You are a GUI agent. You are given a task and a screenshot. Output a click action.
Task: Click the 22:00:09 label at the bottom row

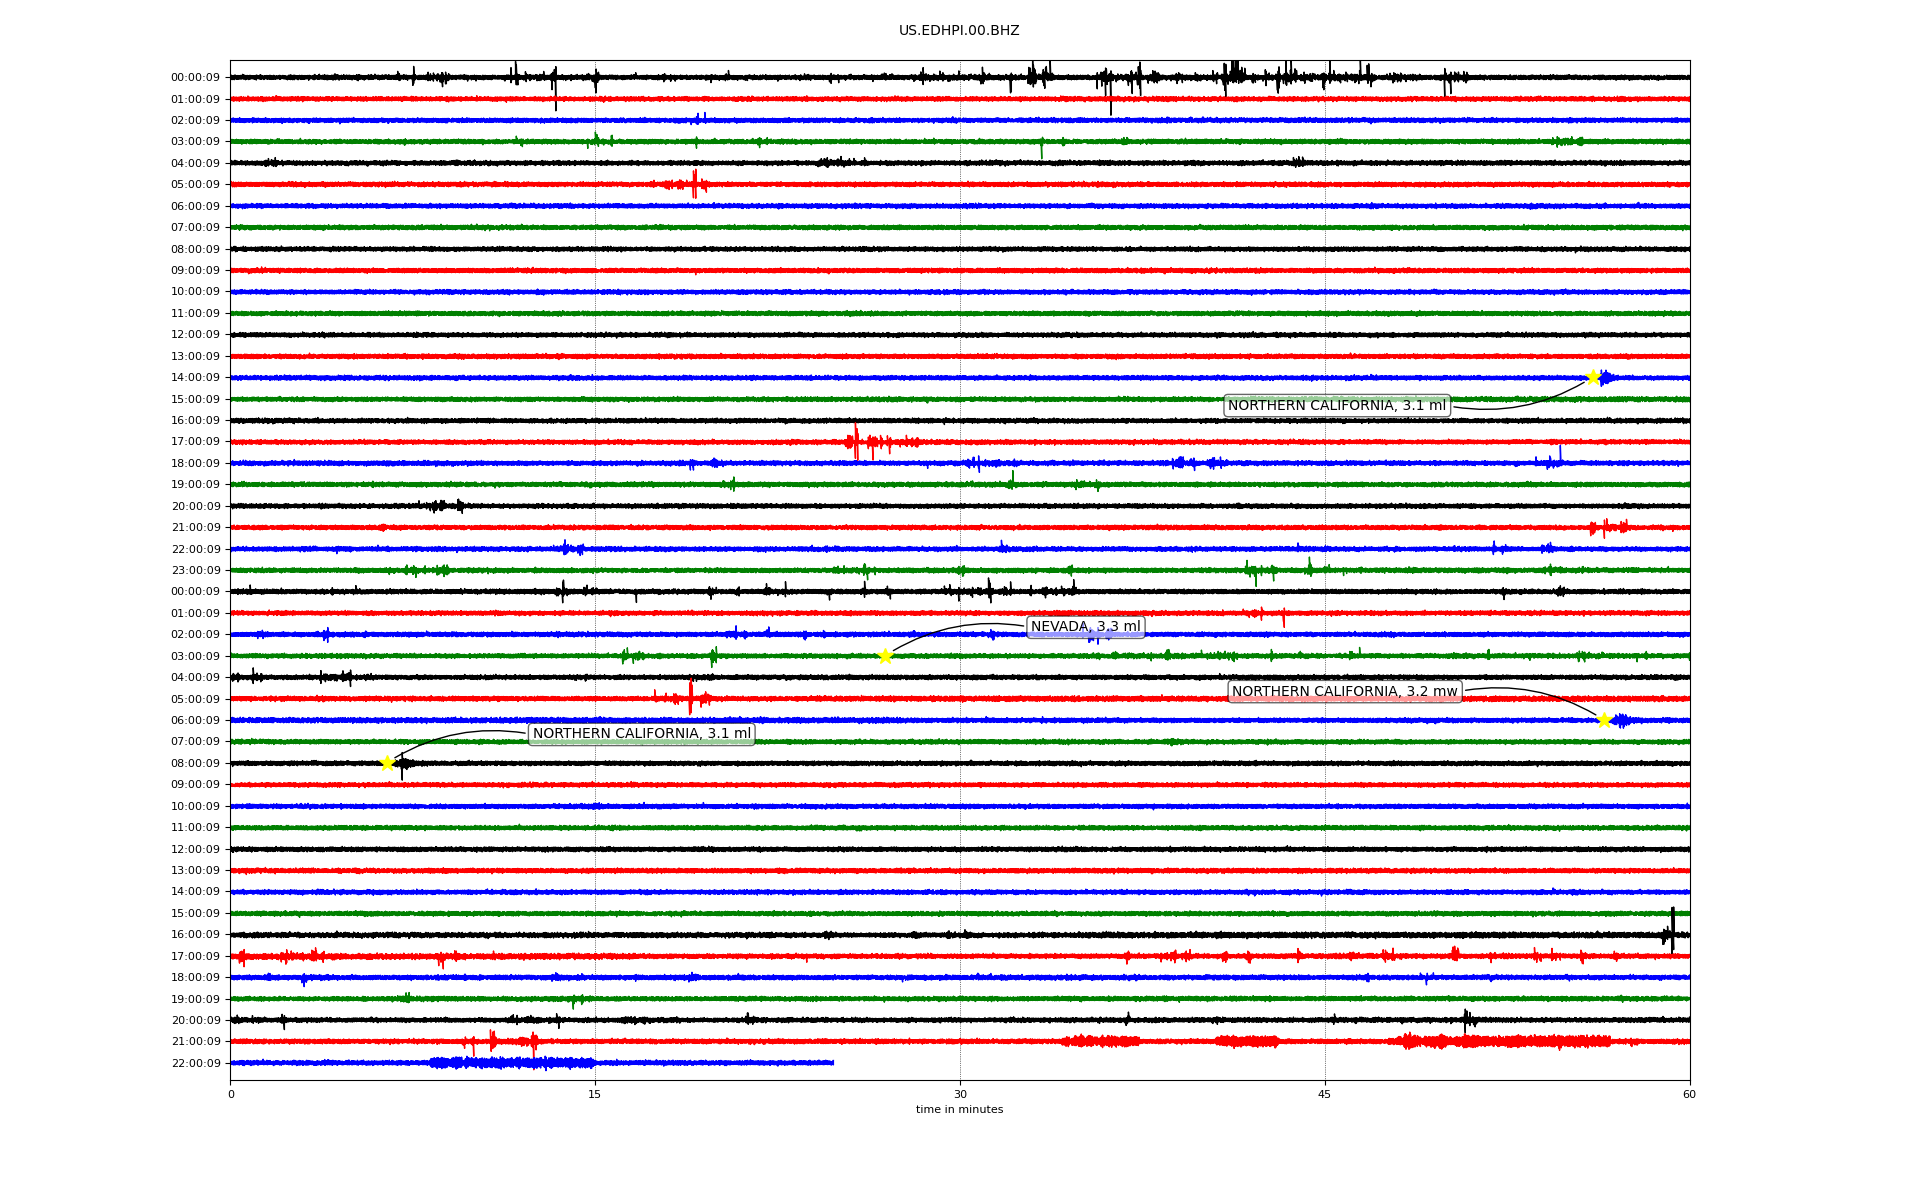coord(196,1063)
